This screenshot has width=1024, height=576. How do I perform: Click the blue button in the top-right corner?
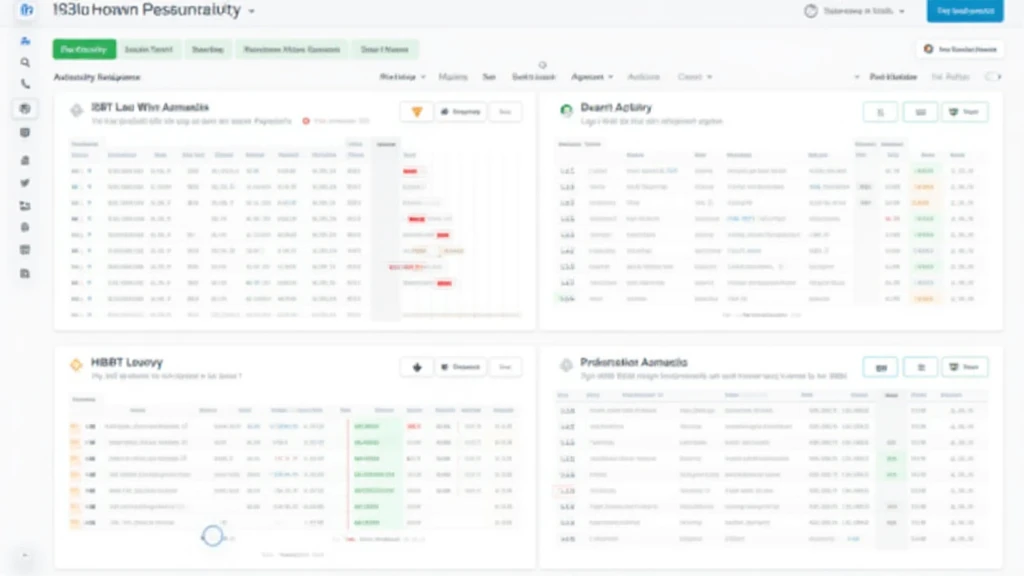[x=964, y=11]
